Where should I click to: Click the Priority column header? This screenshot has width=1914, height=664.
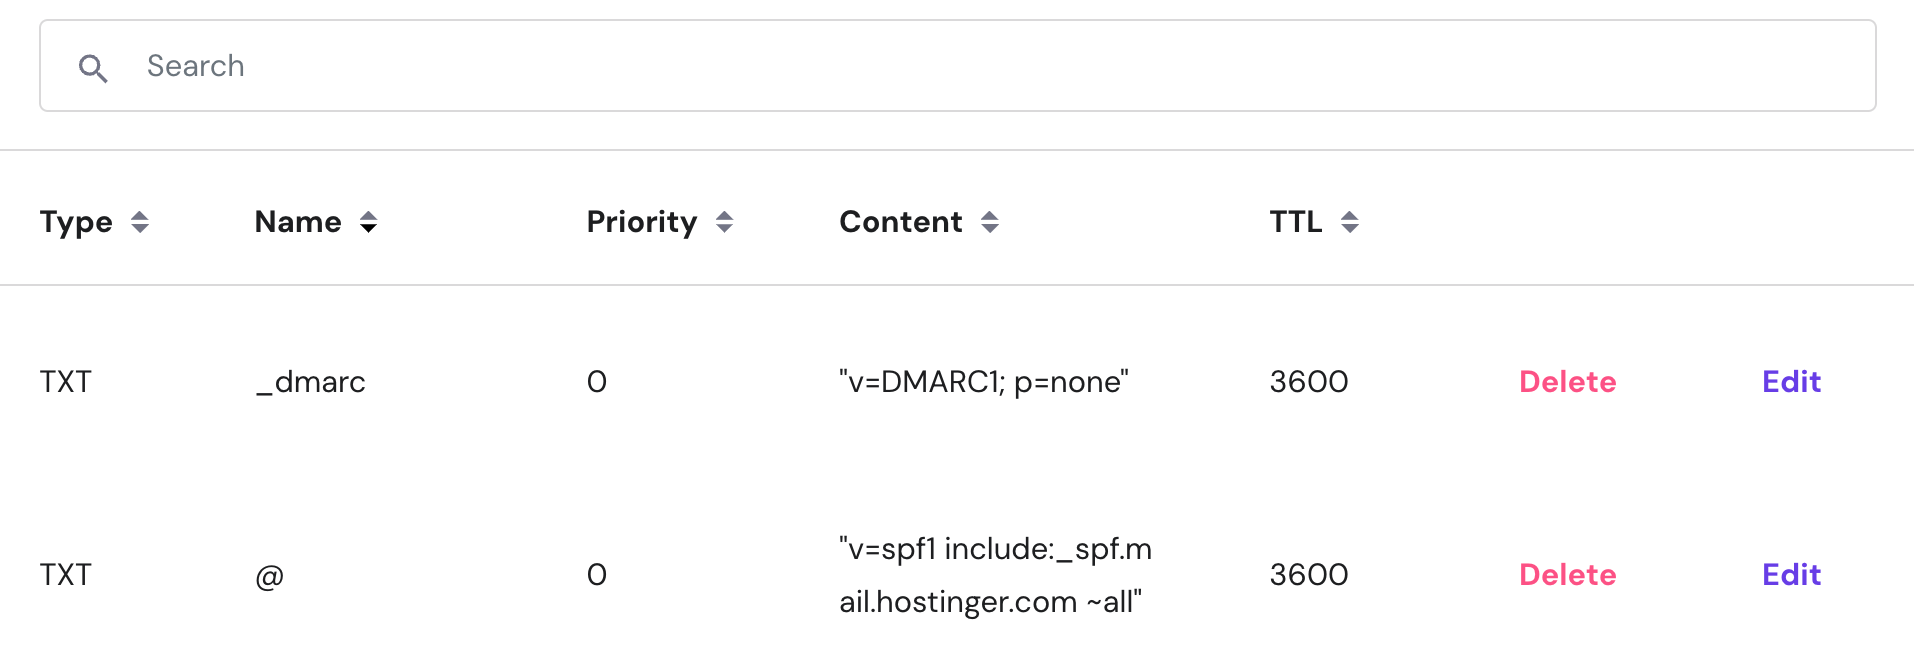tap(641, 222)
